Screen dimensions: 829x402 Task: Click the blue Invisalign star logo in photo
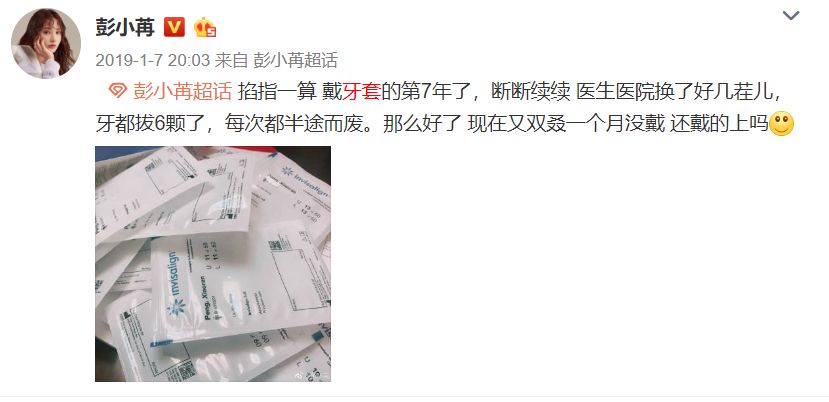tap(176, 305)
